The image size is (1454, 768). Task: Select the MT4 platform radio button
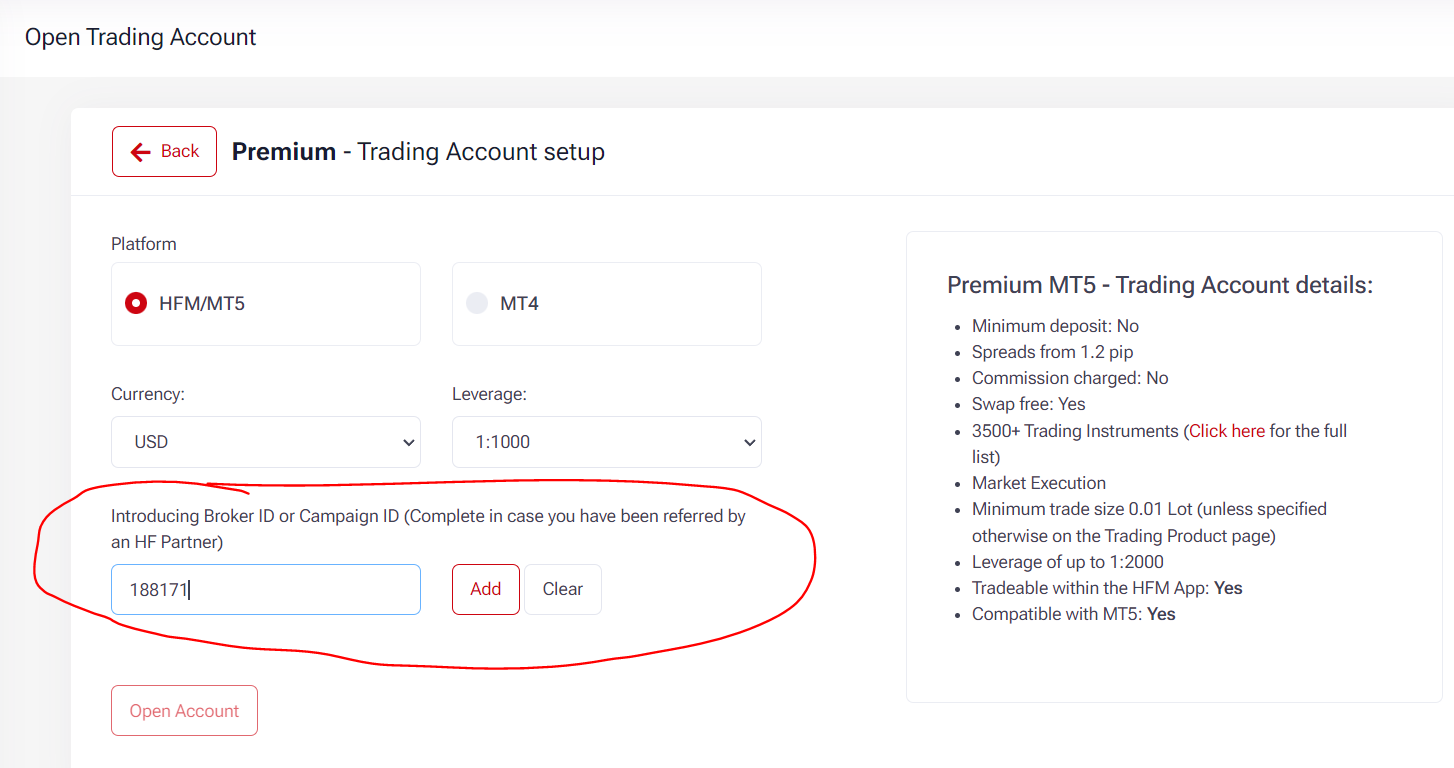pos(477,303)
